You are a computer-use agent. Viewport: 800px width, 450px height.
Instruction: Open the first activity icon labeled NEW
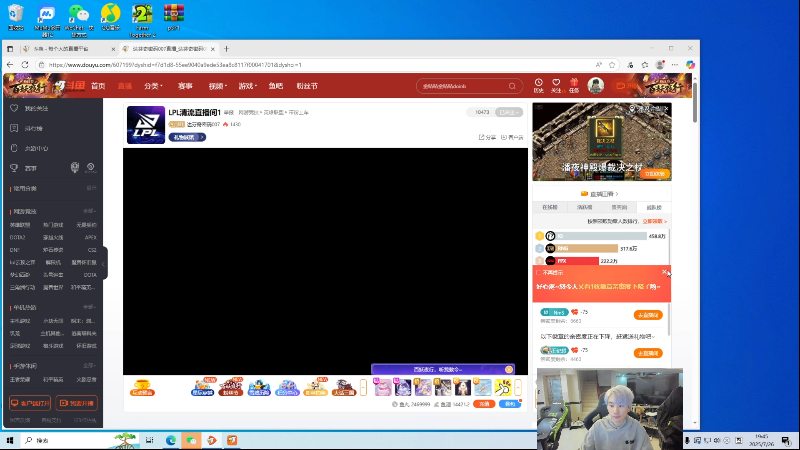[203, 388]
